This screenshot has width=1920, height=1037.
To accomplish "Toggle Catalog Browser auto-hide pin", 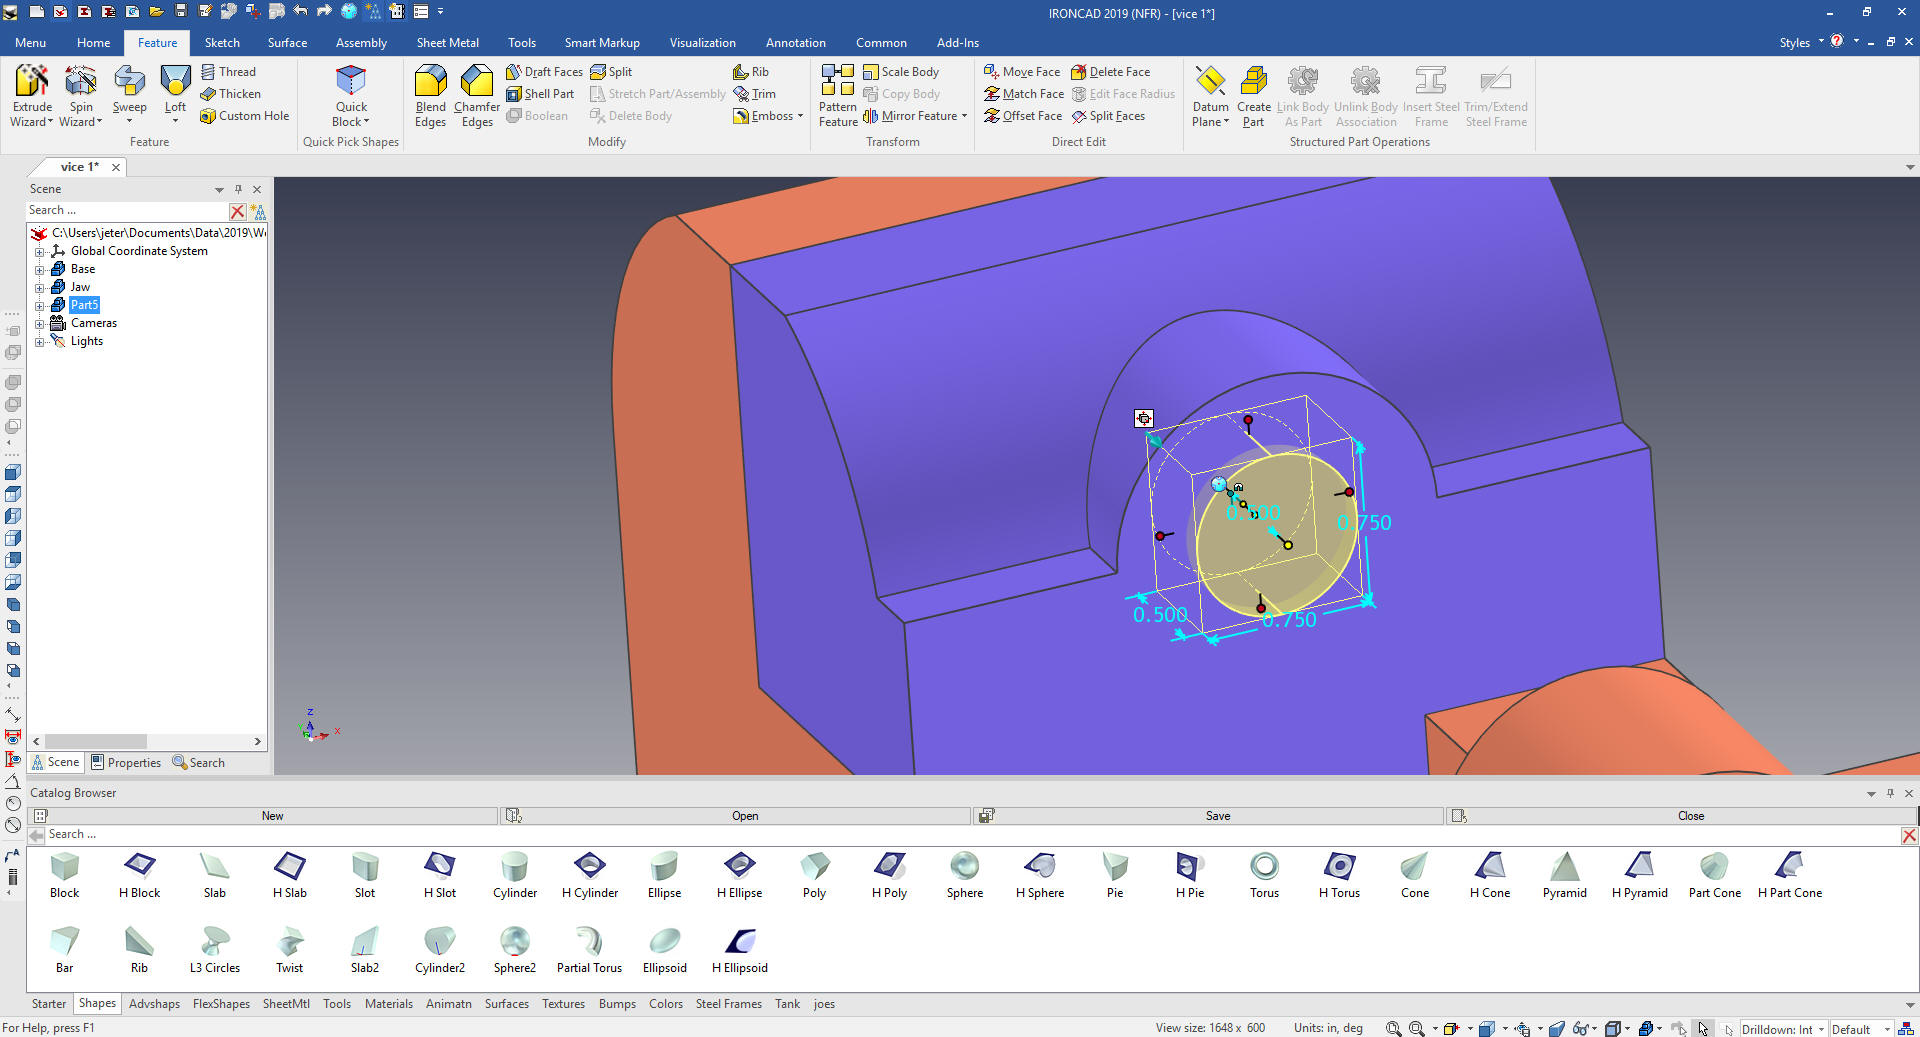I will (x=1890, y=793).
